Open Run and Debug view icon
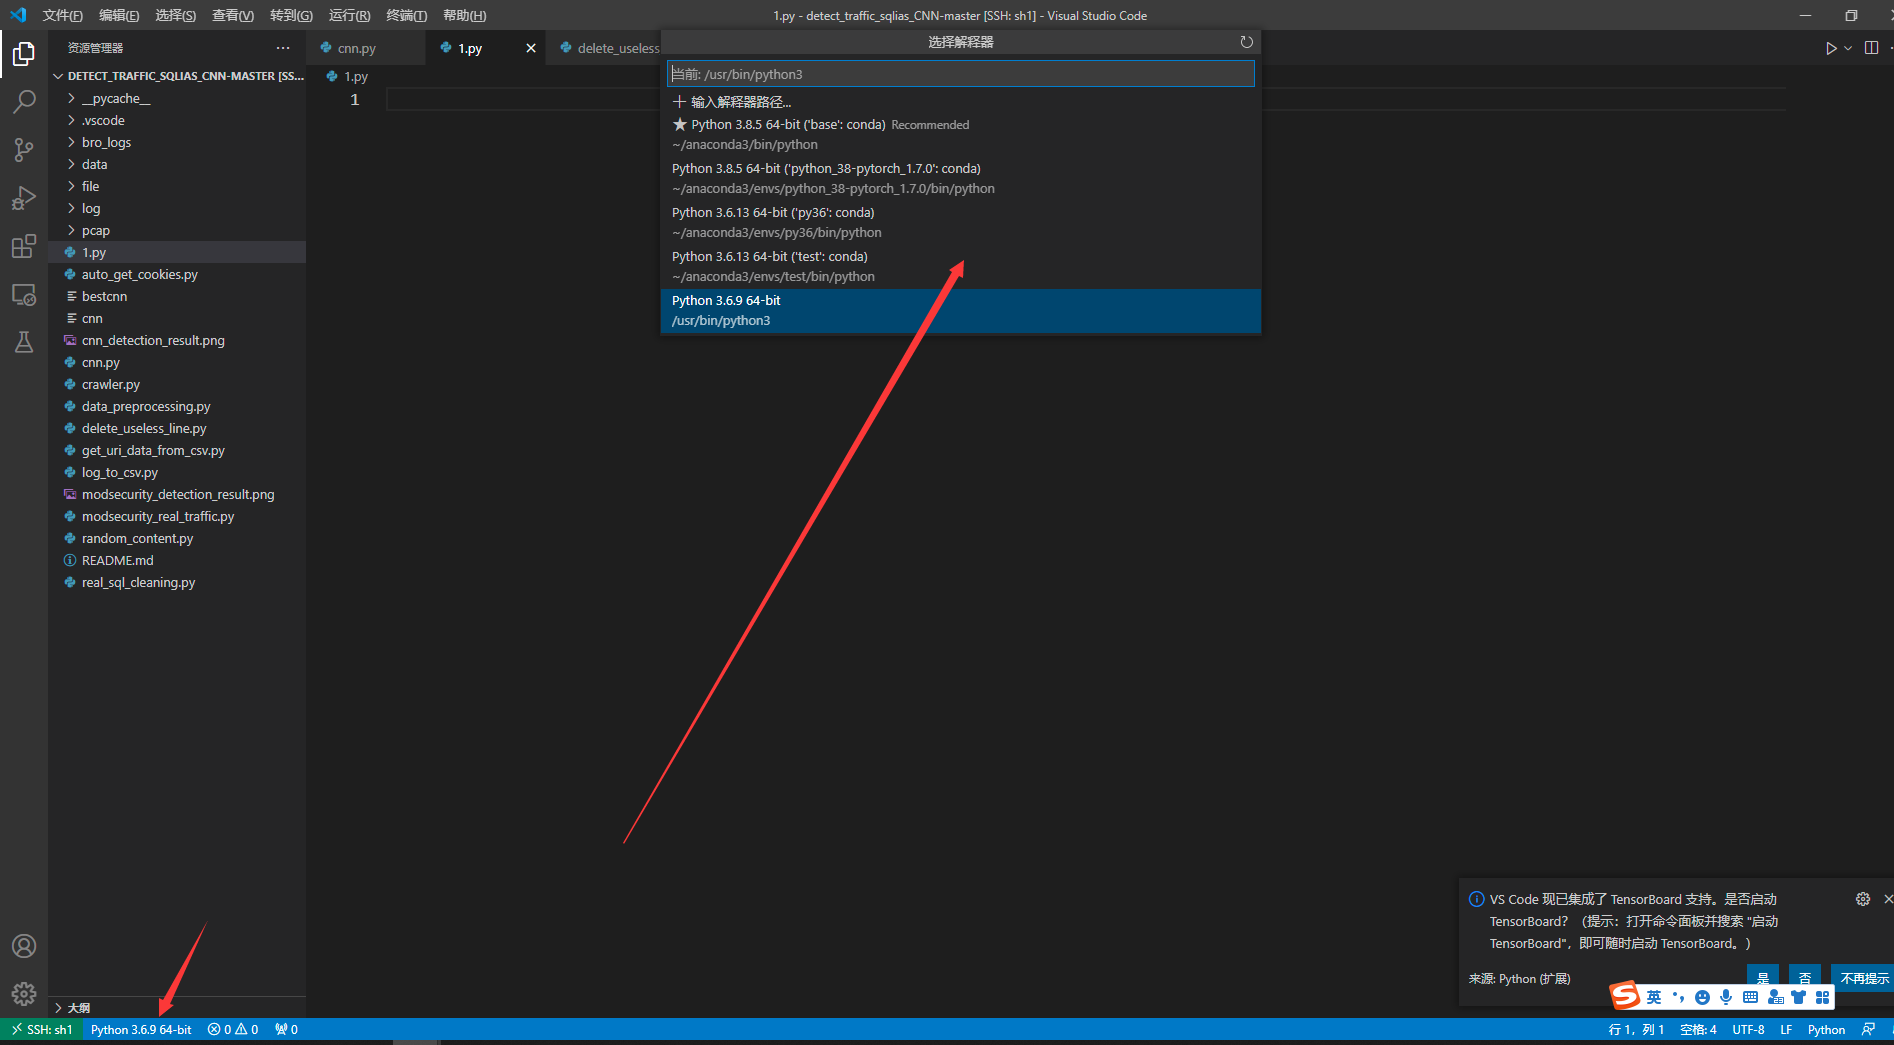 click(x=24, y=198)
